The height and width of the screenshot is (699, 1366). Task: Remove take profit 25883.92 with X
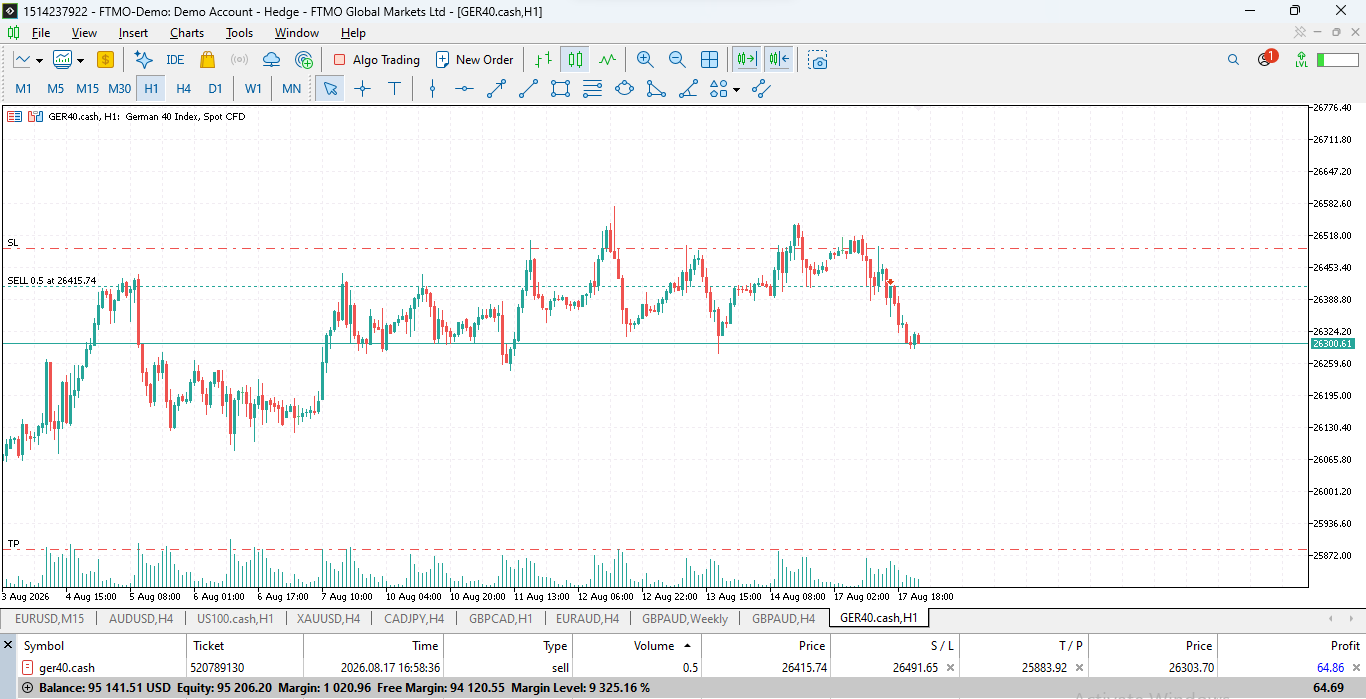point(1079,668)
